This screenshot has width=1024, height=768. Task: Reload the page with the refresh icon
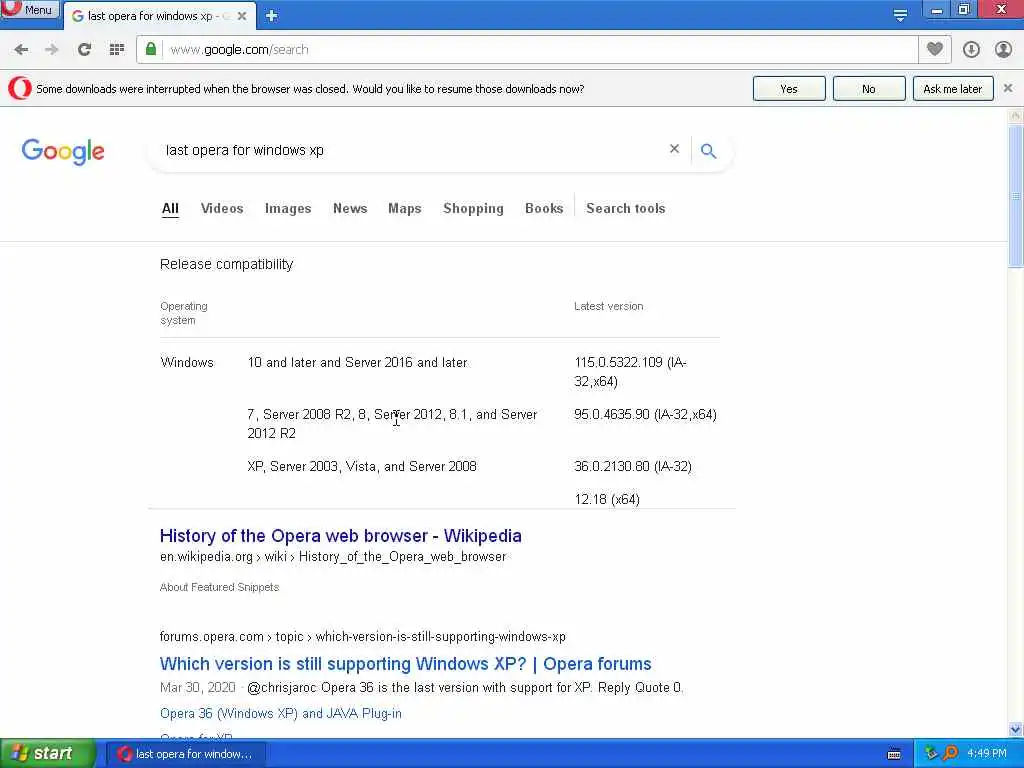pos(84,50)
